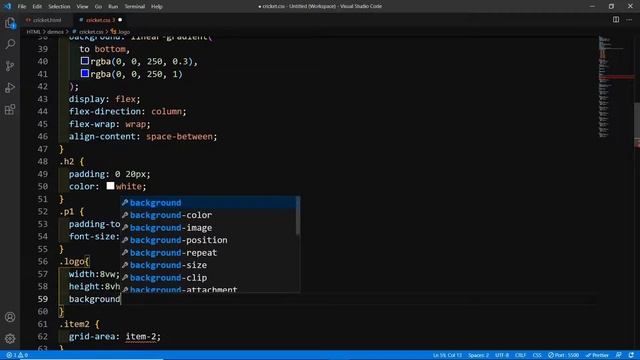Click line number 48 in gutter
This screenshot has width=640, height=360.
42,162
